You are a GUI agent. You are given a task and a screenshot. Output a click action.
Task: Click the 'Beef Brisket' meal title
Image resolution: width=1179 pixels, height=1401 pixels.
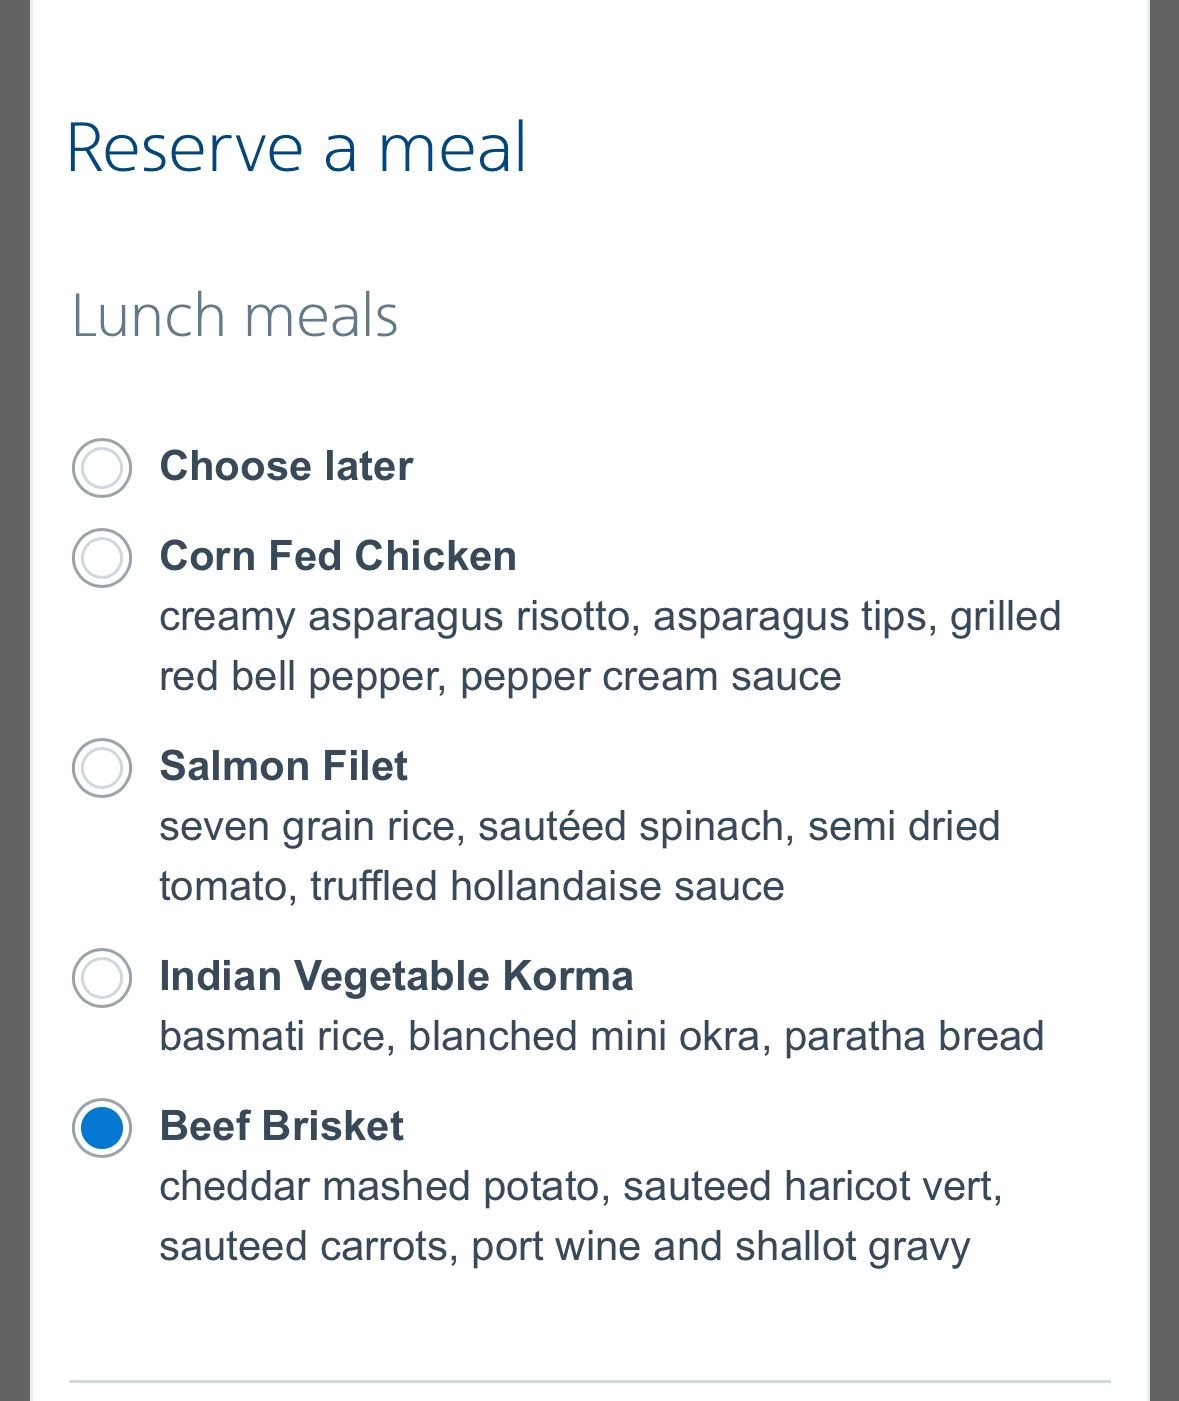(x=281, y=1126)
